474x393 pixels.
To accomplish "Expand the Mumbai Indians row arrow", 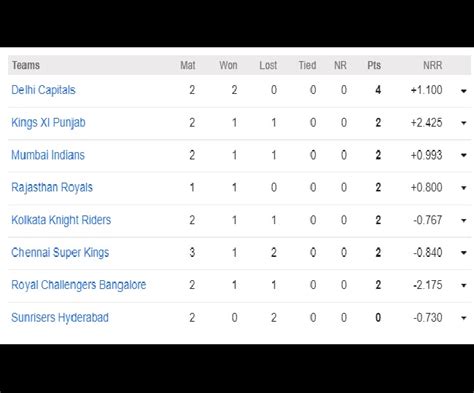I will coord(464,155).
